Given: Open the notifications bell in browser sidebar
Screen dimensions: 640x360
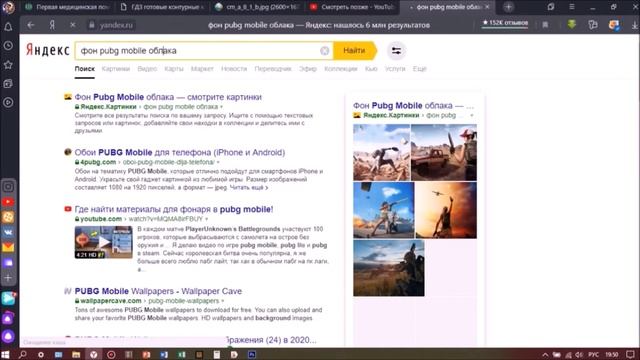Looking at the screenshot, I should (8, 27).
